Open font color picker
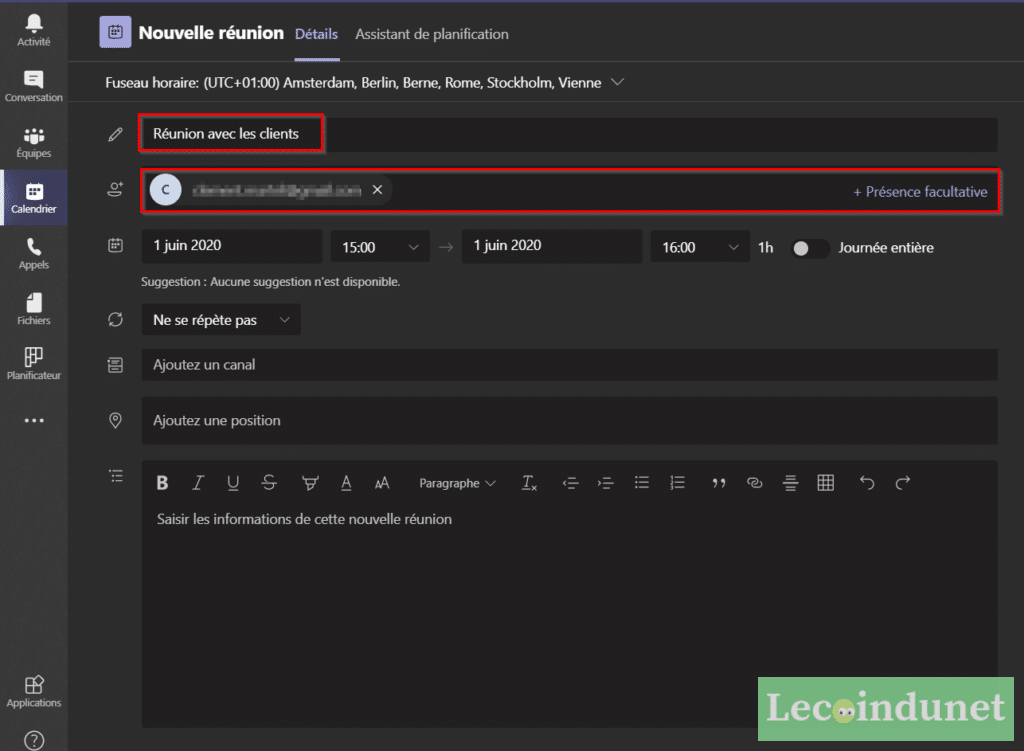This screenshot has height=751, width=1024. click(346, 483)
